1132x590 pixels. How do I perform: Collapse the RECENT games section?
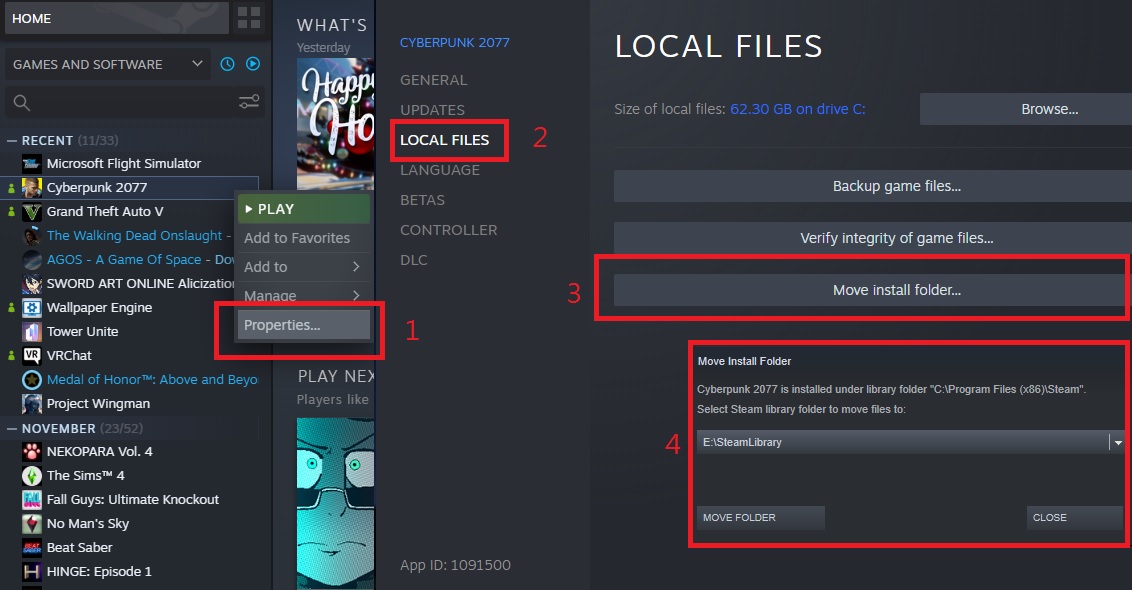[x=12, y=140]
